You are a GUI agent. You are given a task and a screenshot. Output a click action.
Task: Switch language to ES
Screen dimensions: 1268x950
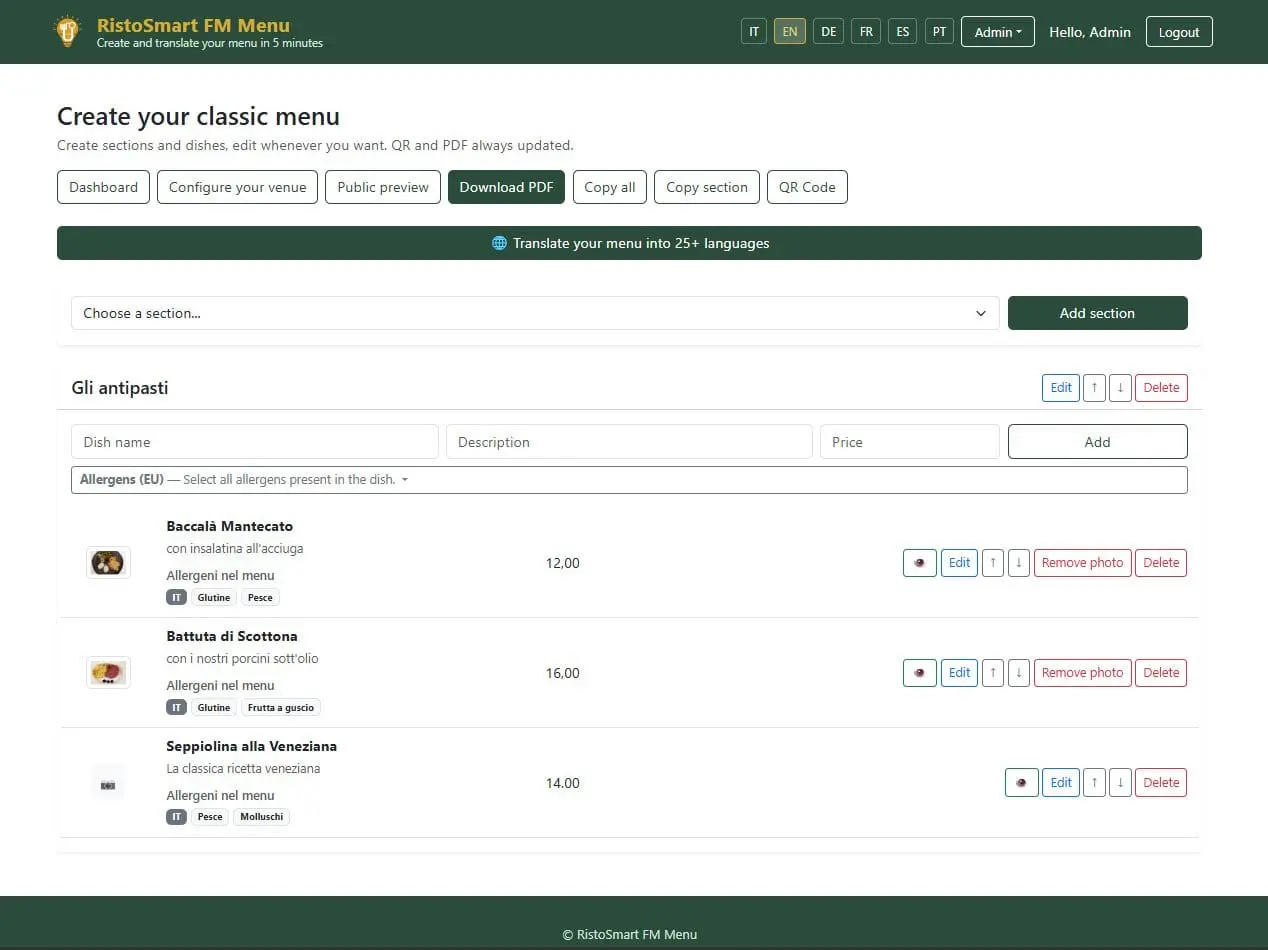click(x=903, y=32)
